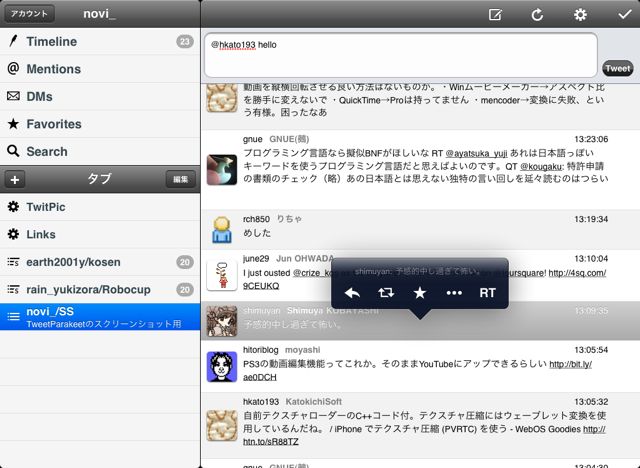Open the Mentions section

click(x=100, y=69)
